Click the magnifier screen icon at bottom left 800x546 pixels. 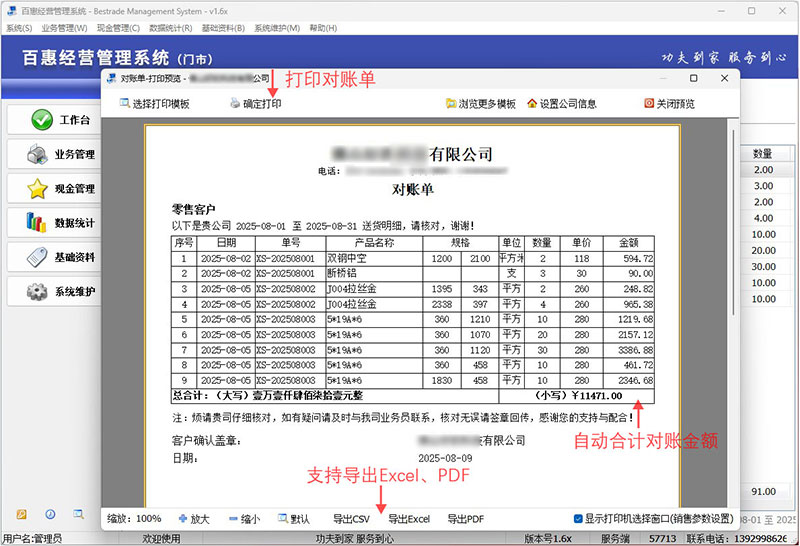78,514
